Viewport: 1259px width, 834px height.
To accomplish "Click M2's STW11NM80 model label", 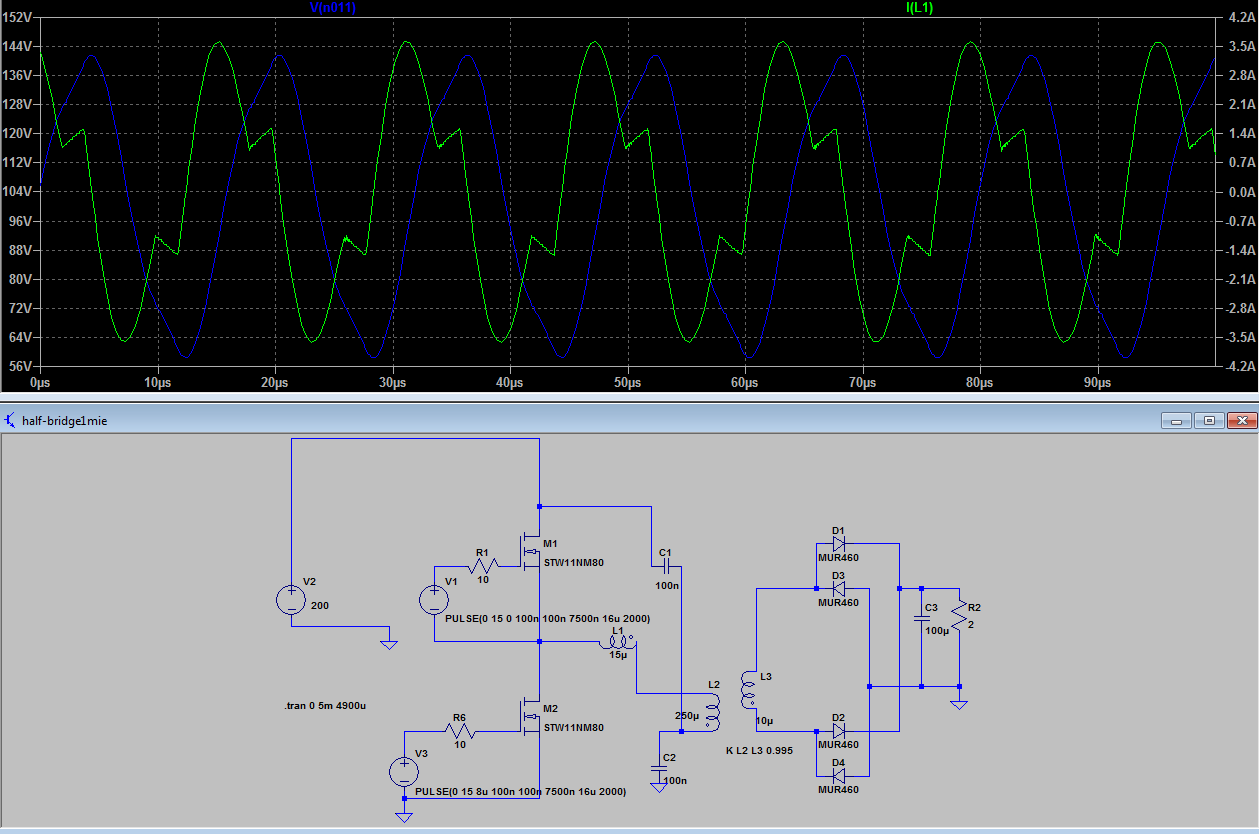I will (x=574, y=728).
